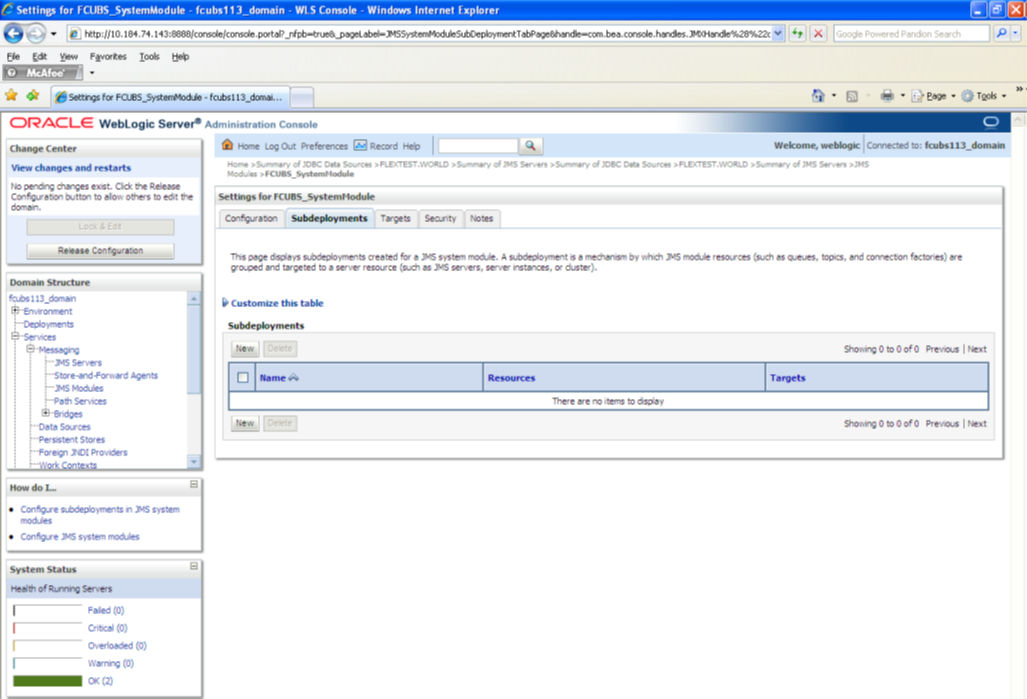Sort by the Resources column header
Viewport: 1027px width, 699px height.
click(511, 378)
